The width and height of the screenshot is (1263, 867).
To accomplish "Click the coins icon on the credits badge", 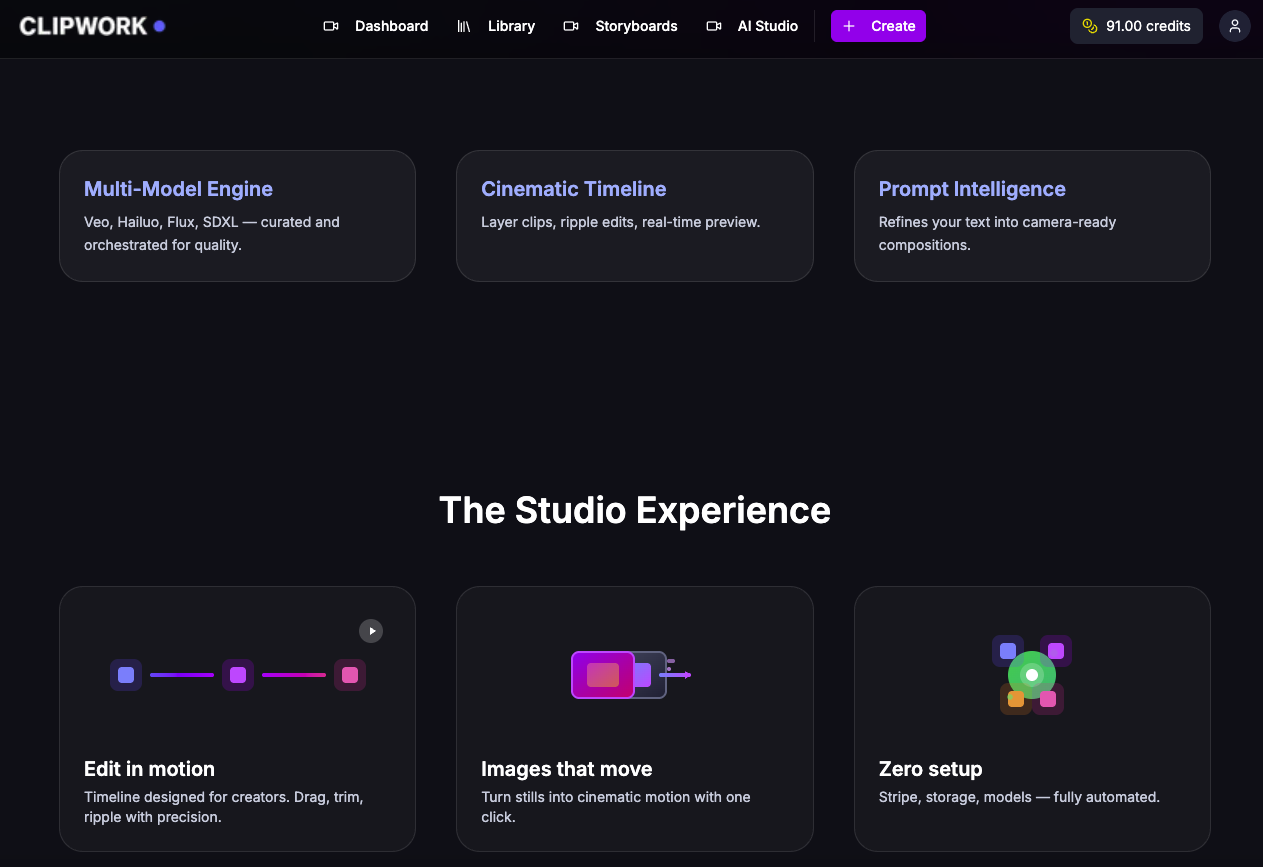I will point(1089,26).
